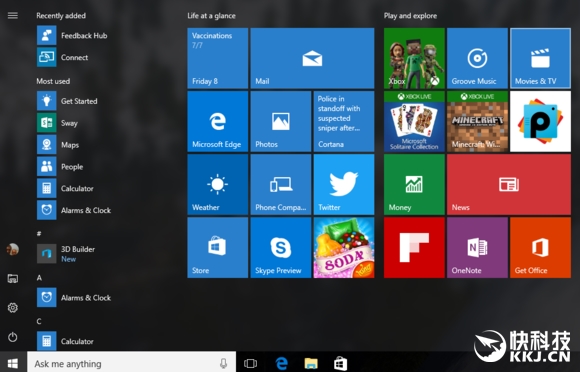580x372 pixels.
Task: Click the 'Life at a glance' group header
Action: (212, 16)
